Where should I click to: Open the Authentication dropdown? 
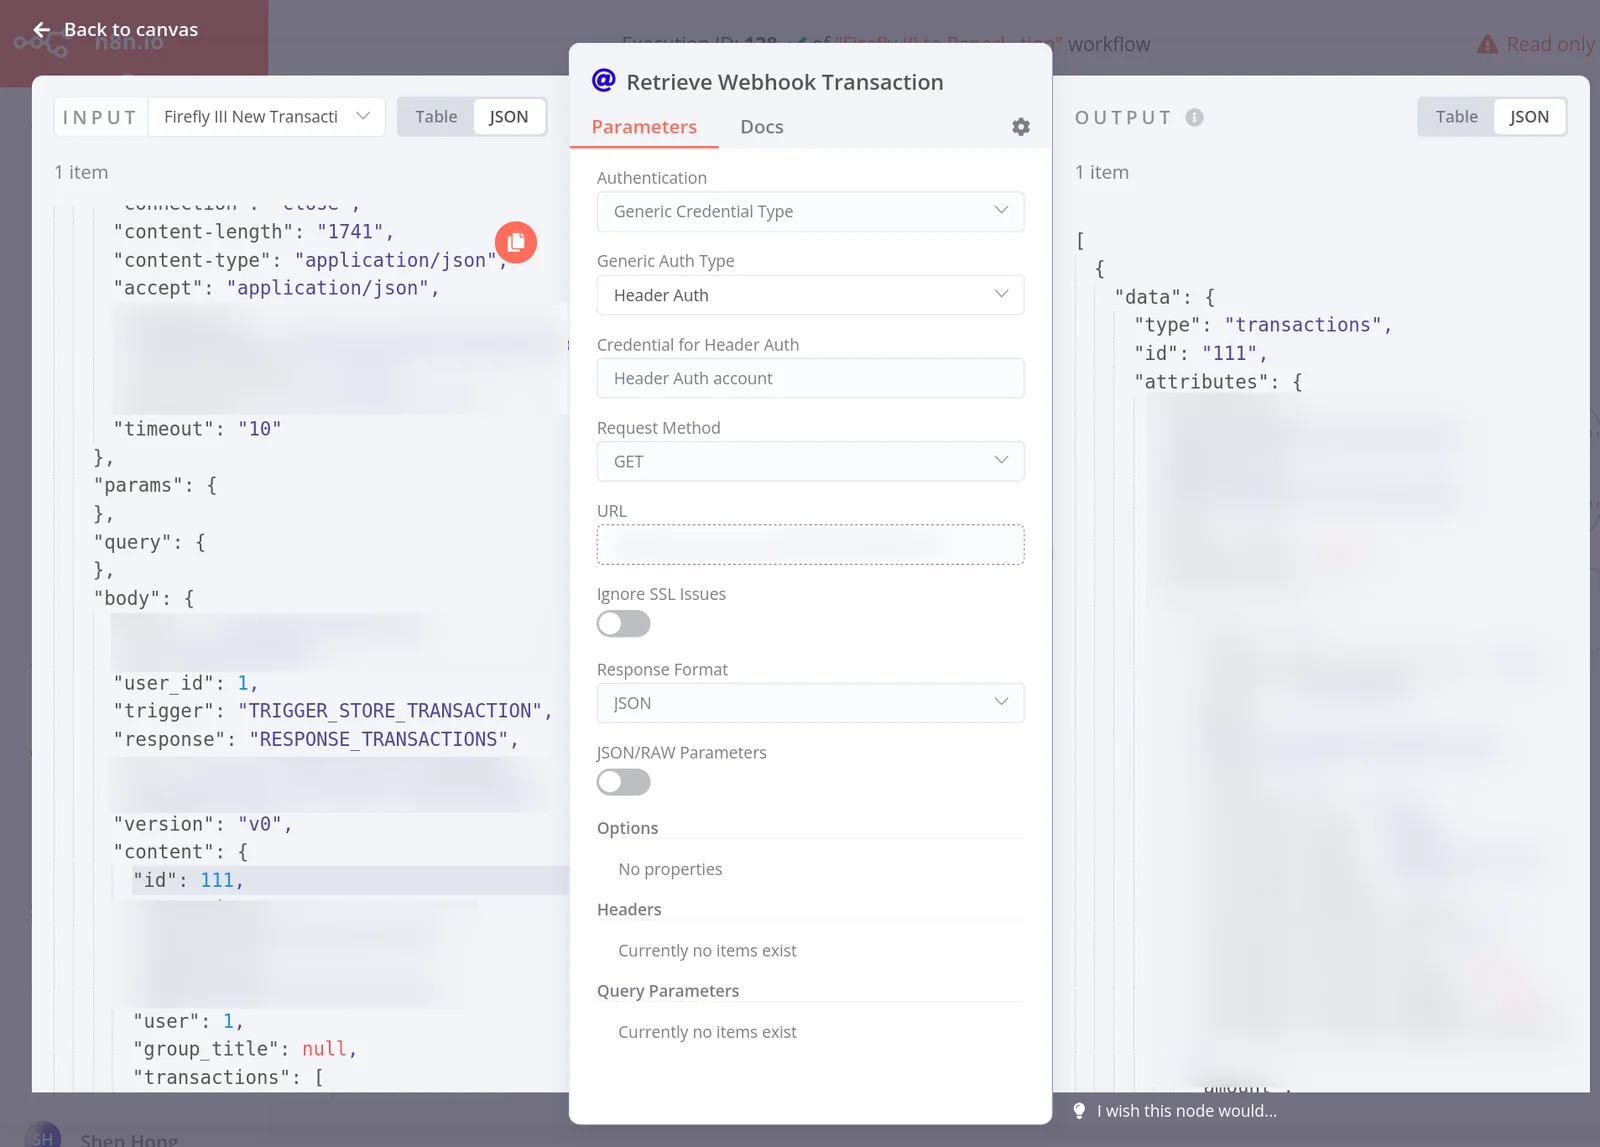810,212
